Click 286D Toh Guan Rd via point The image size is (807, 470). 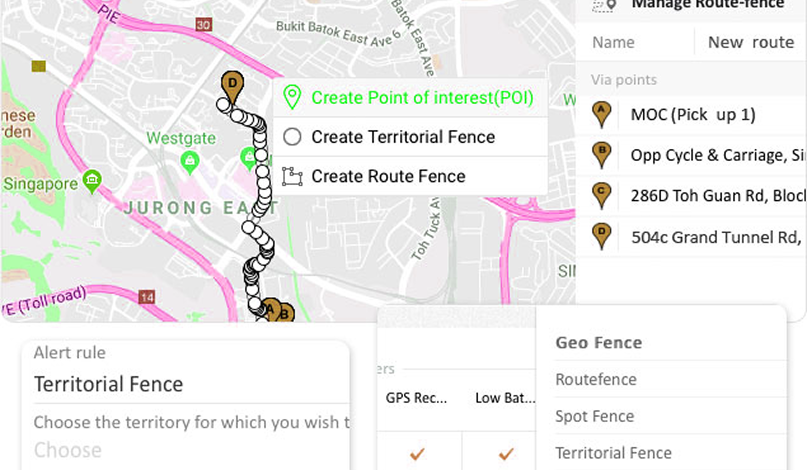[714, 196]
